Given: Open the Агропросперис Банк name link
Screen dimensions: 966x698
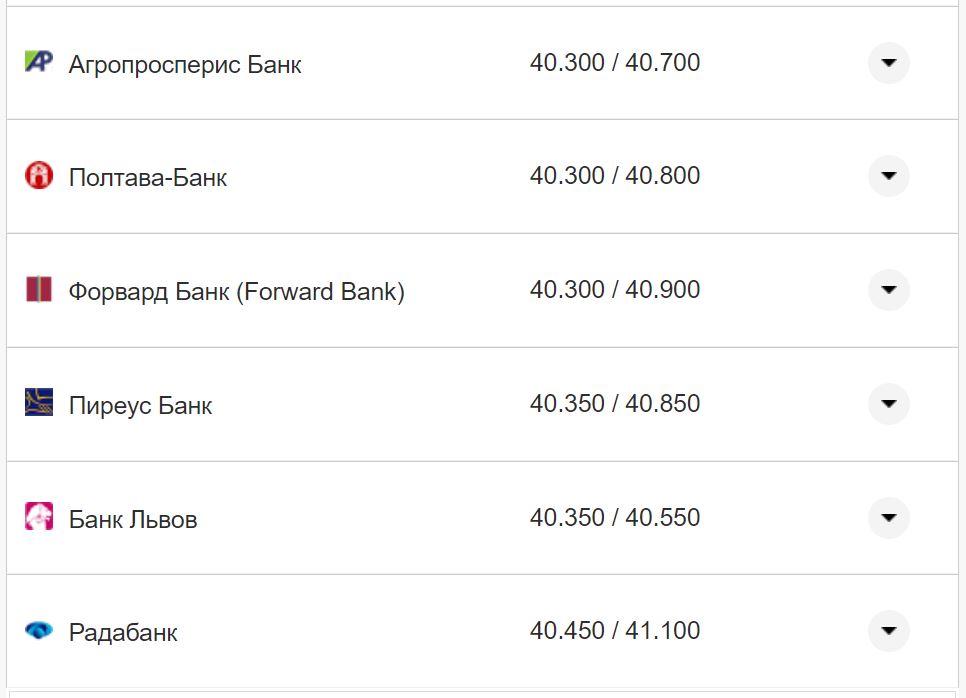Looking at the screenshot, I should pyautogui.click(x=185, y=65).
